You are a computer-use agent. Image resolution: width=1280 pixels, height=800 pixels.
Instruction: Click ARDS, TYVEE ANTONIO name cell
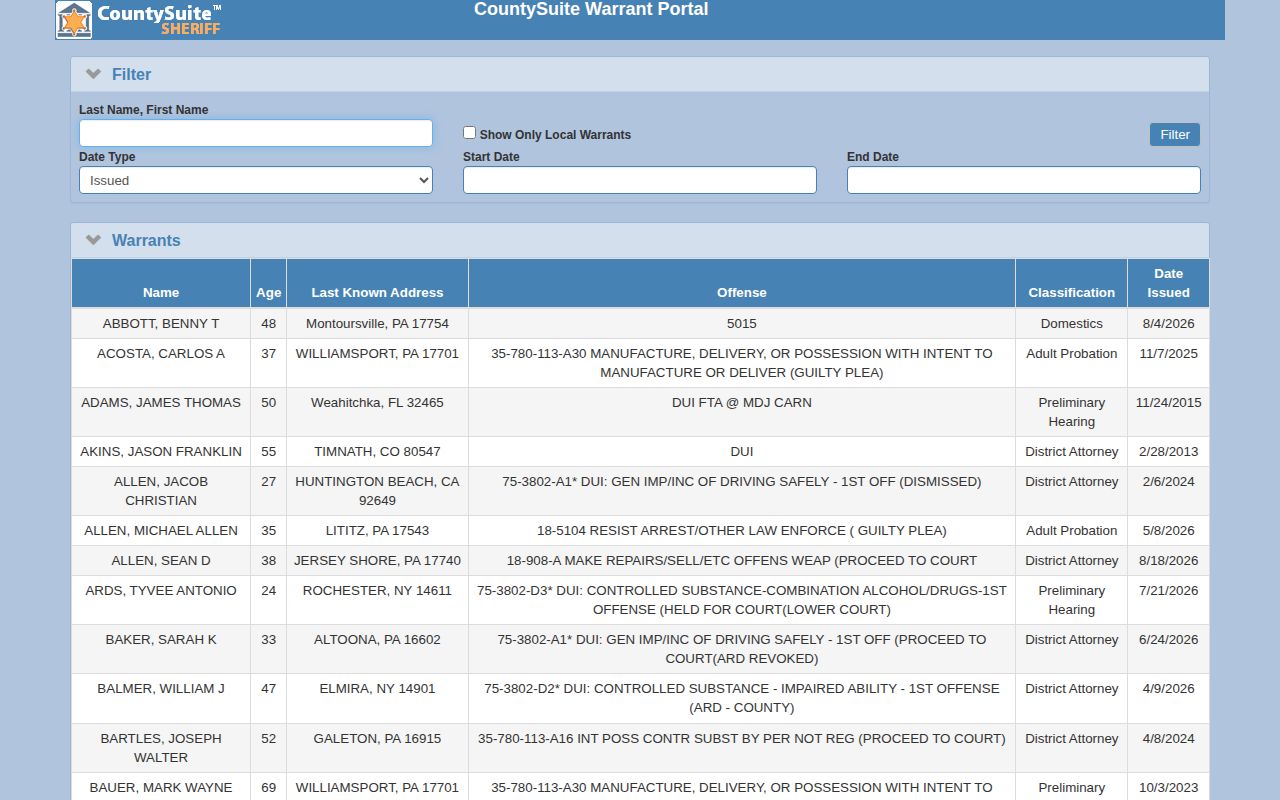[161, 600]
